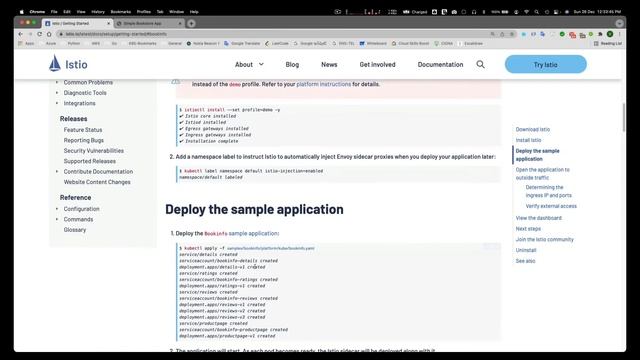Open the Blog nav link

292,64
